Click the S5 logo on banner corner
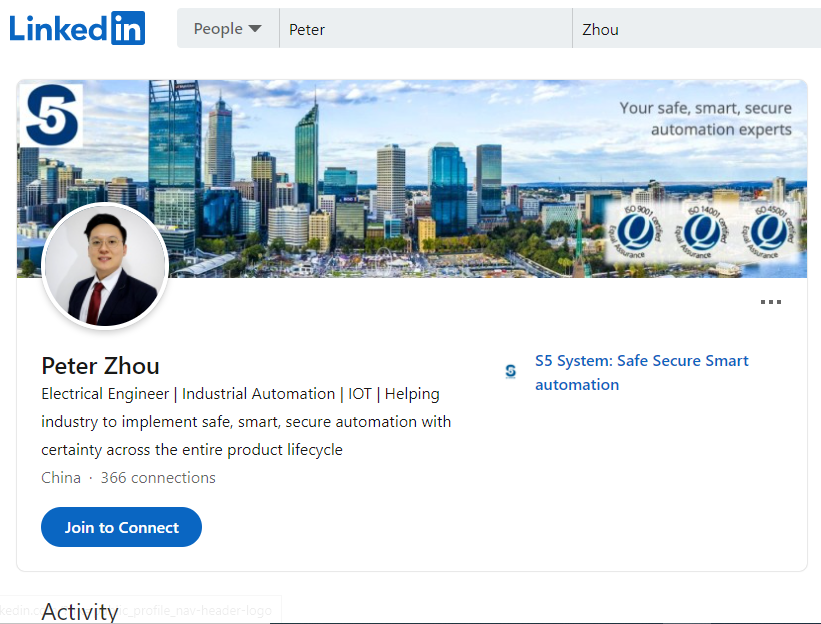Viewport: 821px width, 624px height. point(51,115)
